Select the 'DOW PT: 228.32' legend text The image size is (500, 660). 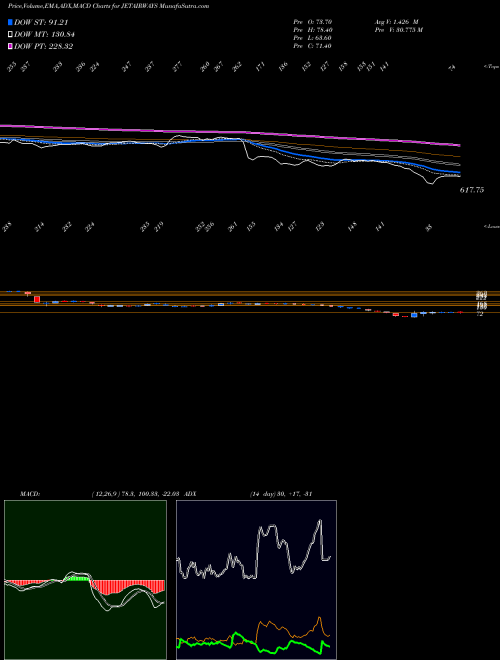pos(44,46)
